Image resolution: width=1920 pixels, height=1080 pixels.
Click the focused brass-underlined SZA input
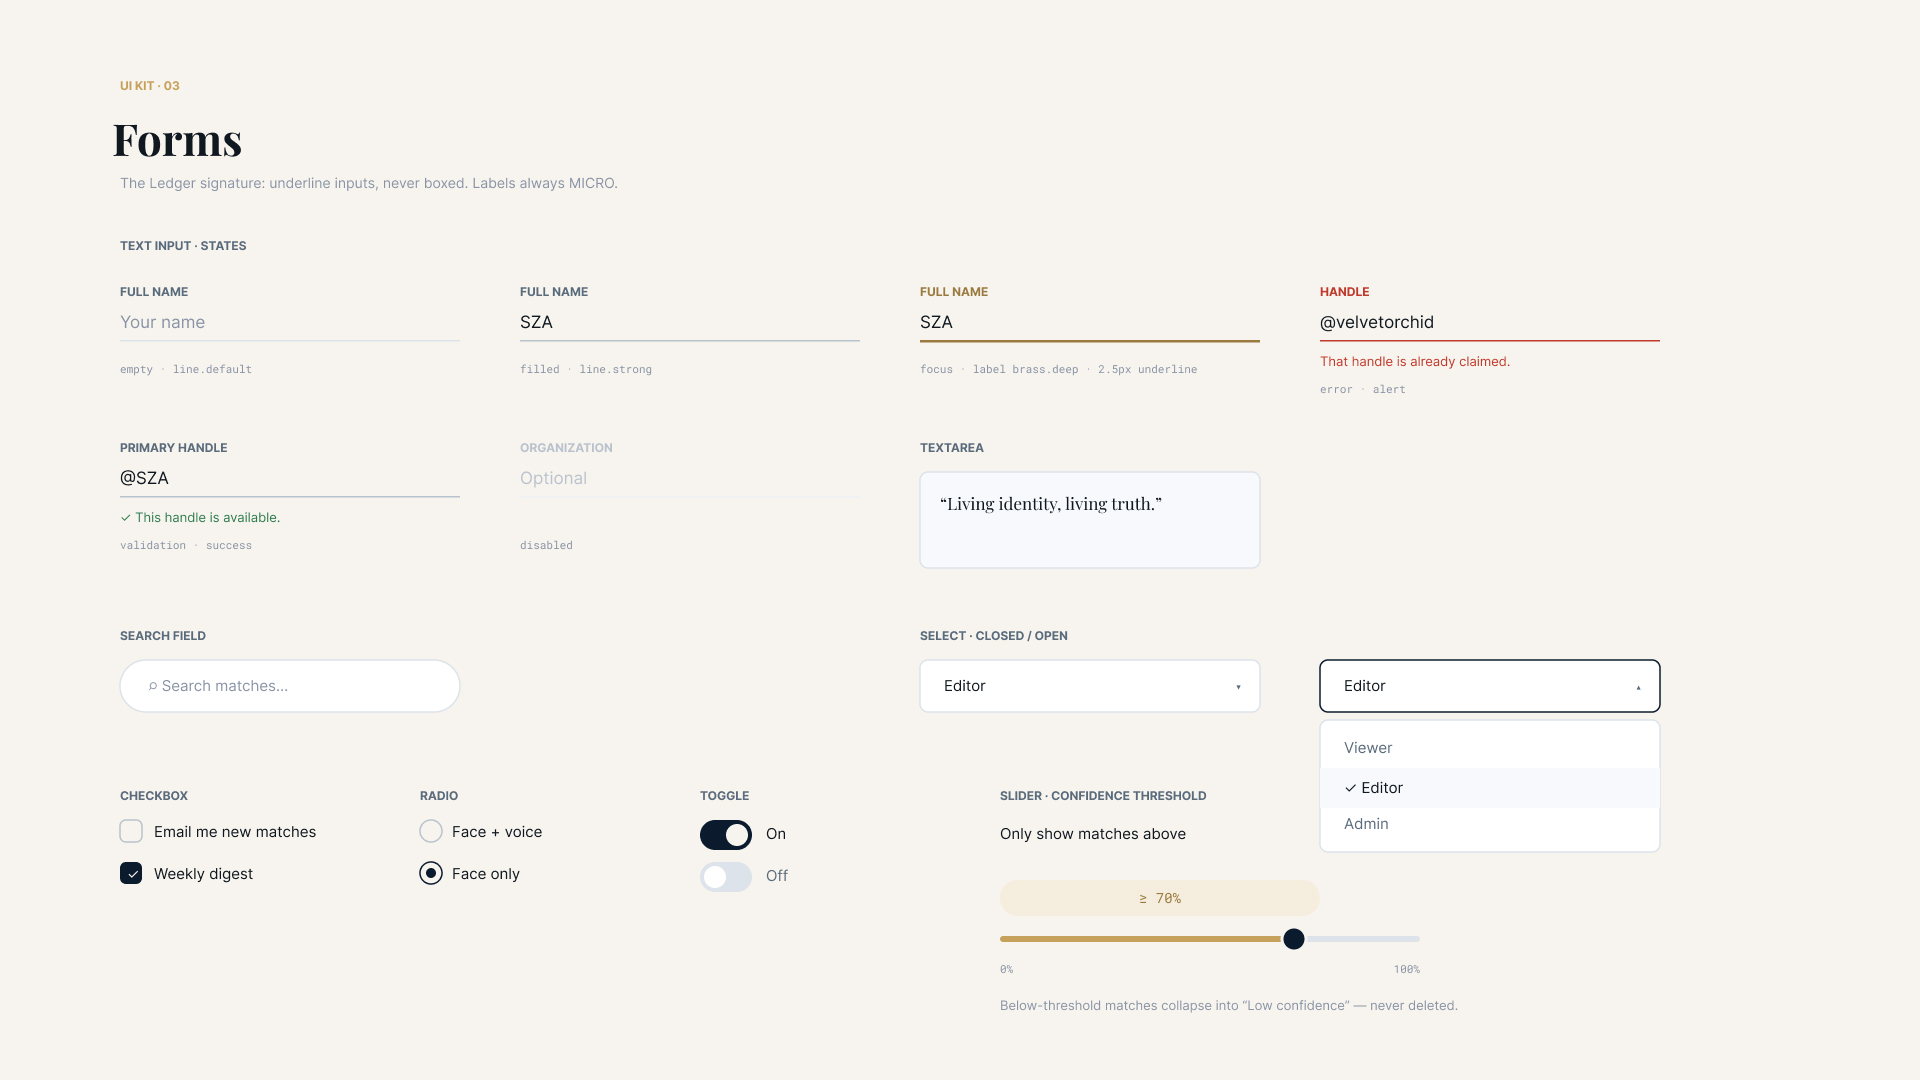[x=1090, y=323]
